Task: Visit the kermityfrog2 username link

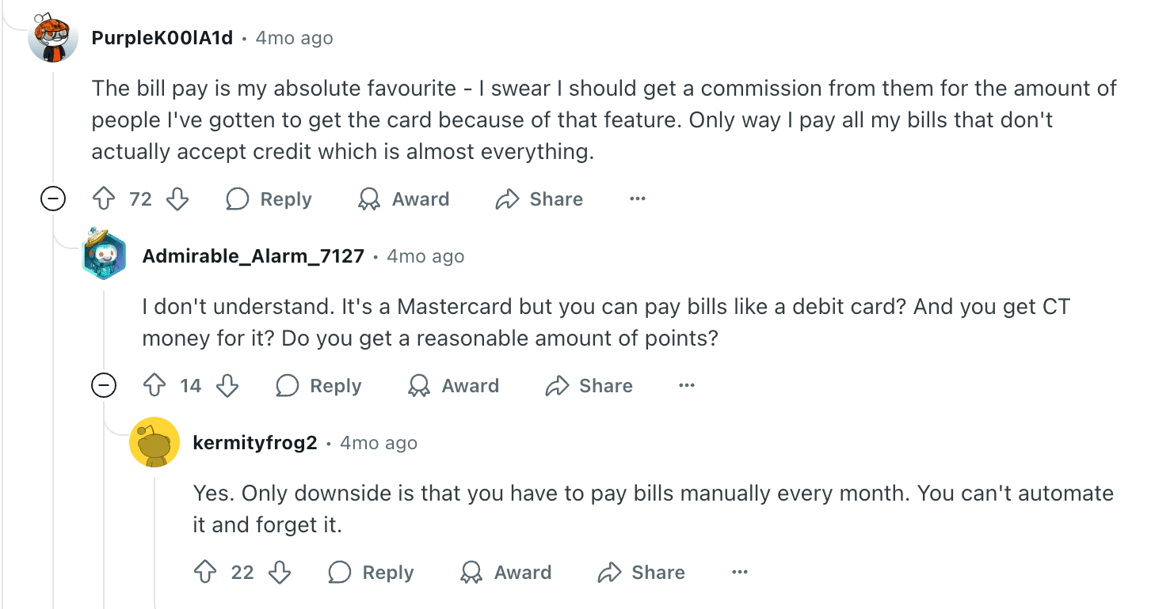Action: coord(254,442)
